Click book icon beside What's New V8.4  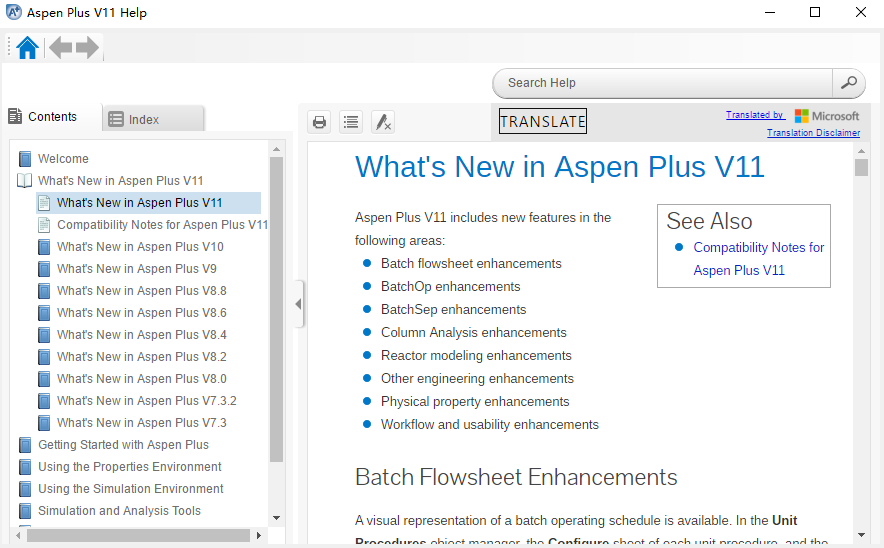tap(44, 335)
